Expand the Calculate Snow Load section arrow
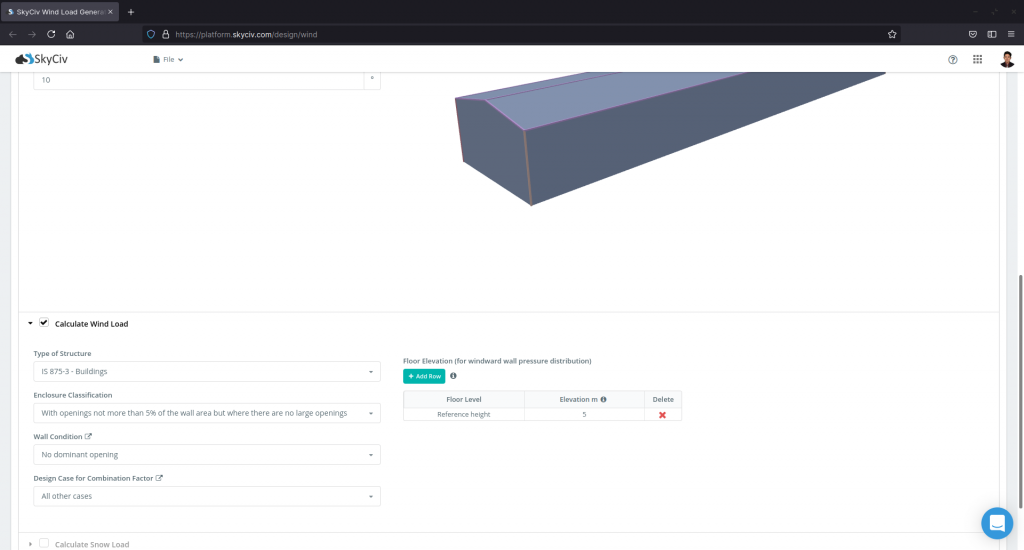 pos(30,544)
